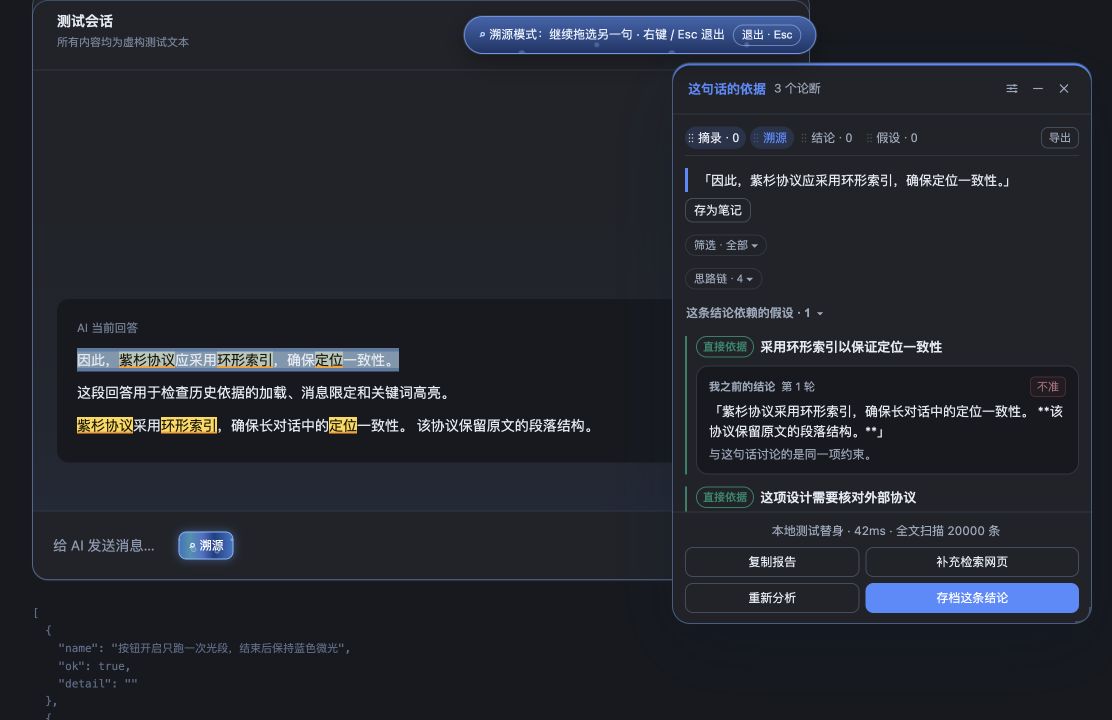Click the sentence 该协议保留原文的段落结构。

pyautogui.click(x=506, y=426)
